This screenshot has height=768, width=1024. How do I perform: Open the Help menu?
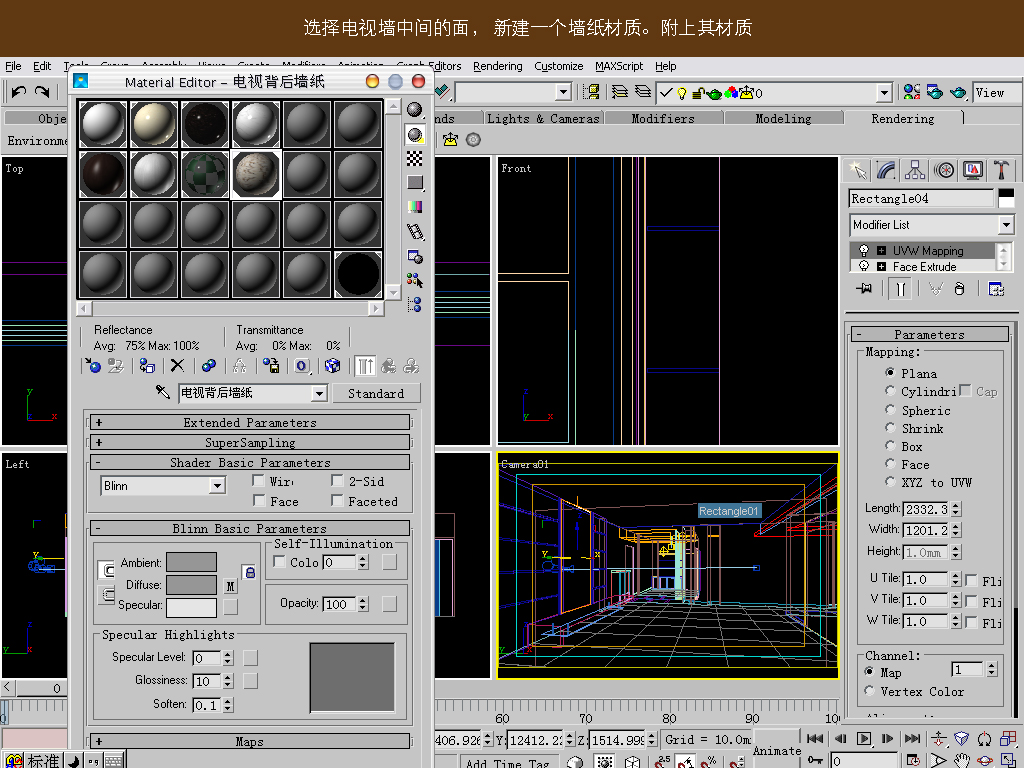[x=665, y=66]
